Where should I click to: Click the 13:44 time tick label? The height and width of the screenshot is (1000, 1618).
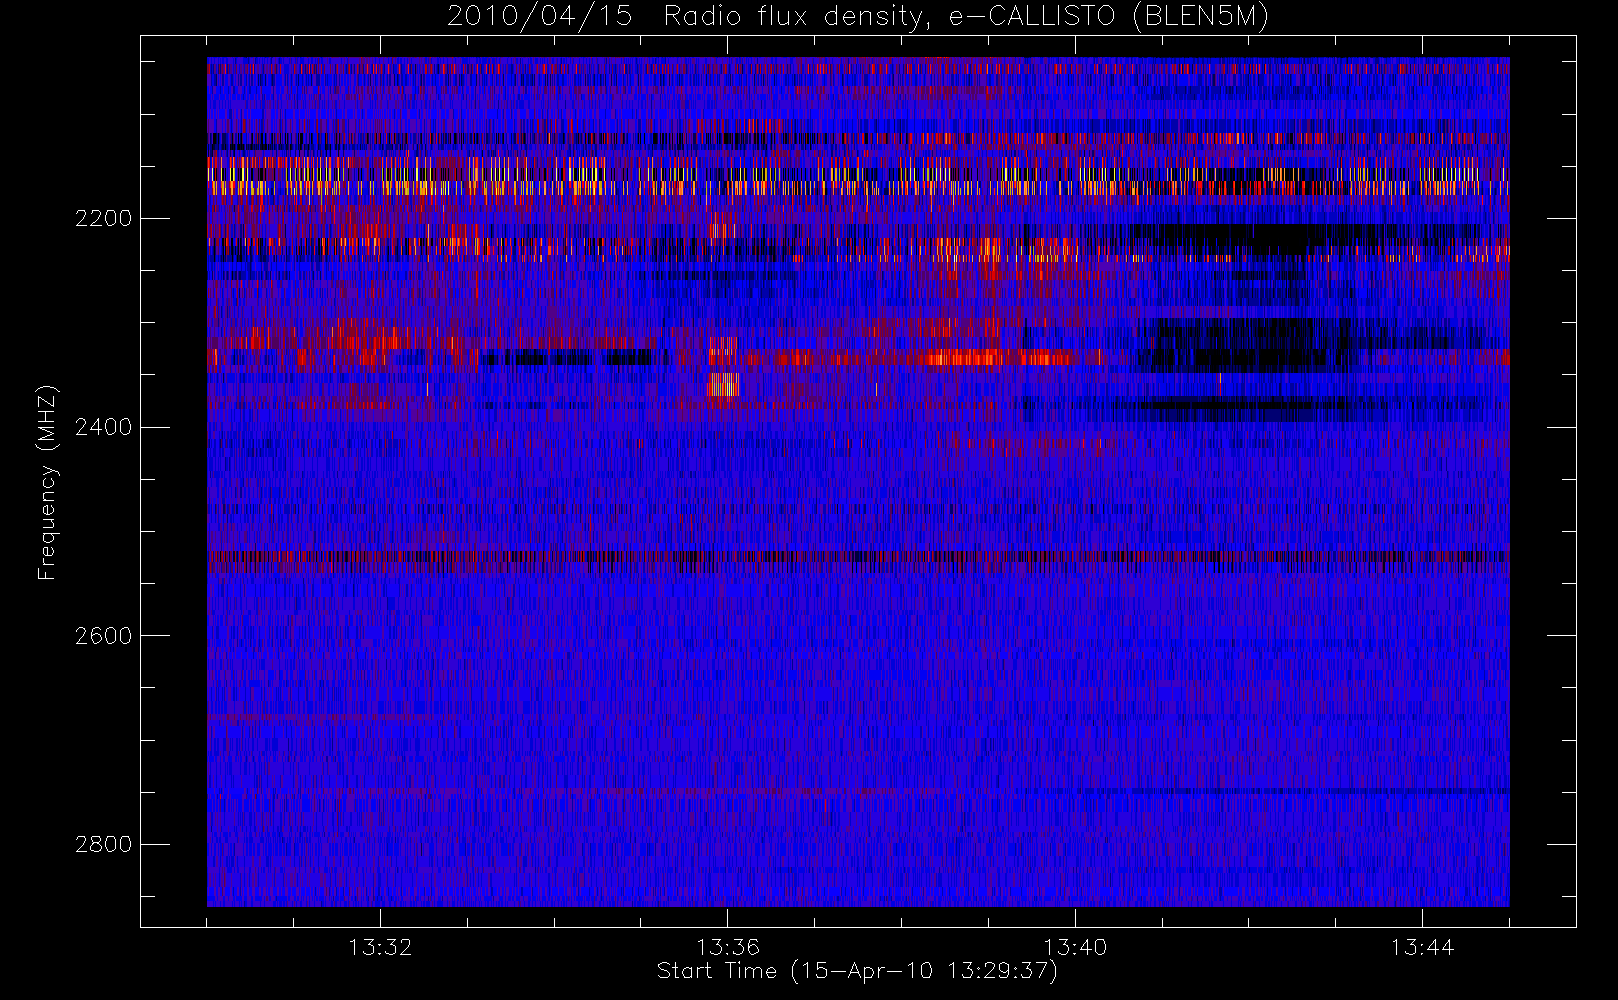point(1422,946)
